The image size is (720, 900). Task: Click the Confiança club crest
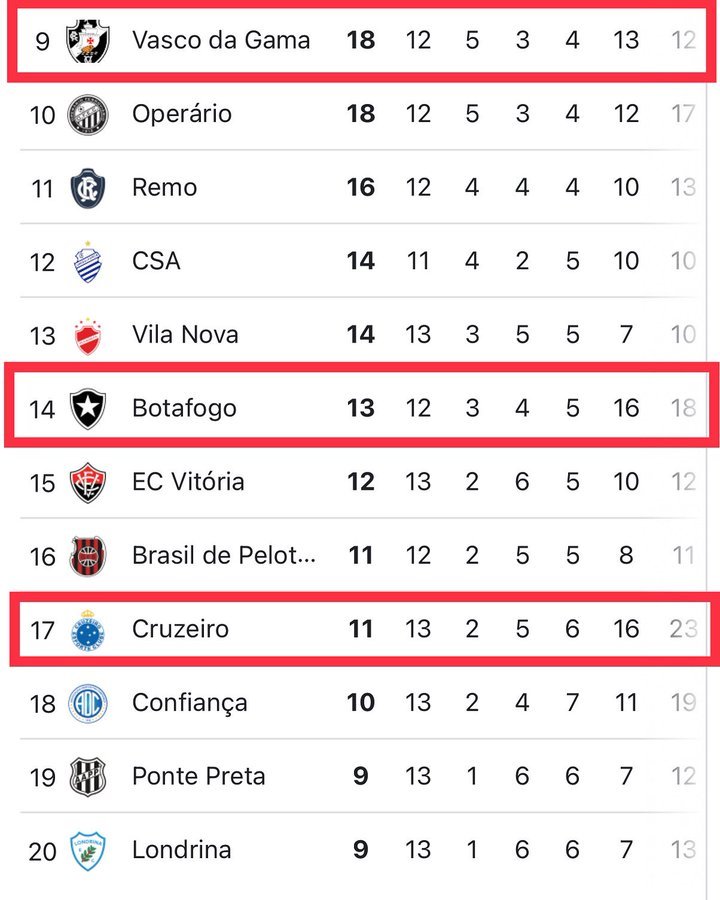tap(88, 703)
